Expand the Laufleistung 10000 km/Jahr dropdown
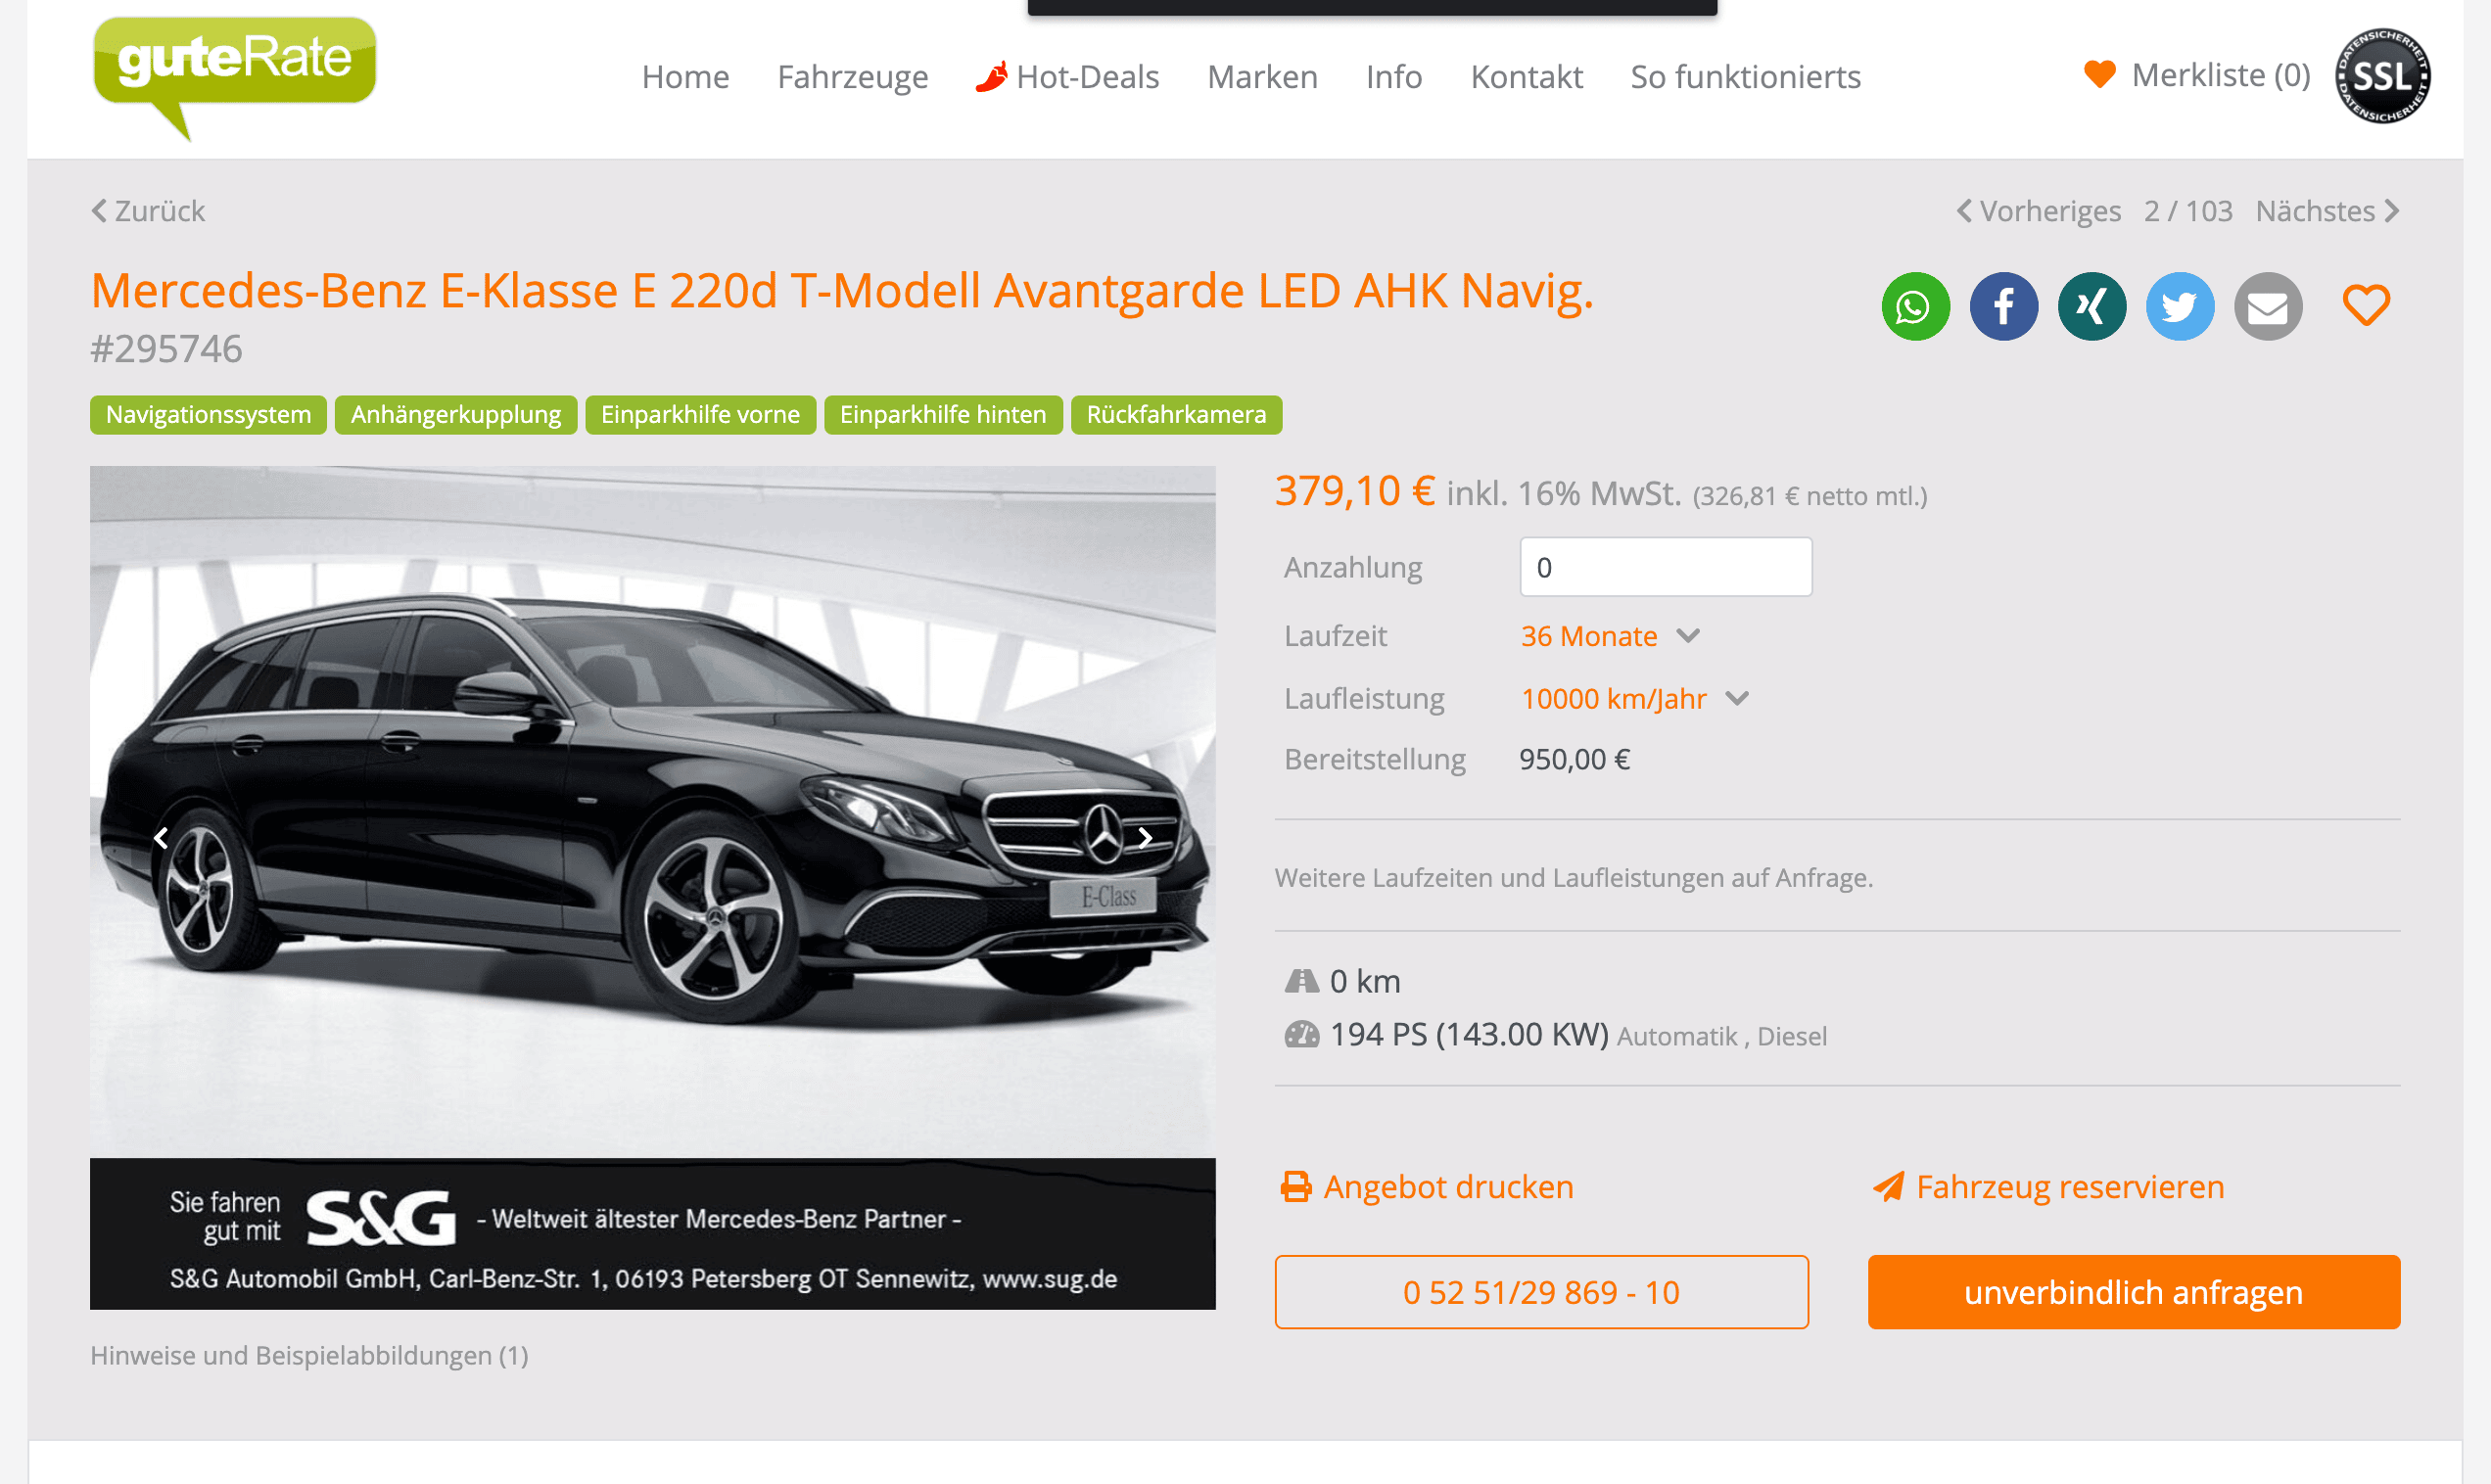Screen dimensions: 2491x1484 tap(1634, 699)
